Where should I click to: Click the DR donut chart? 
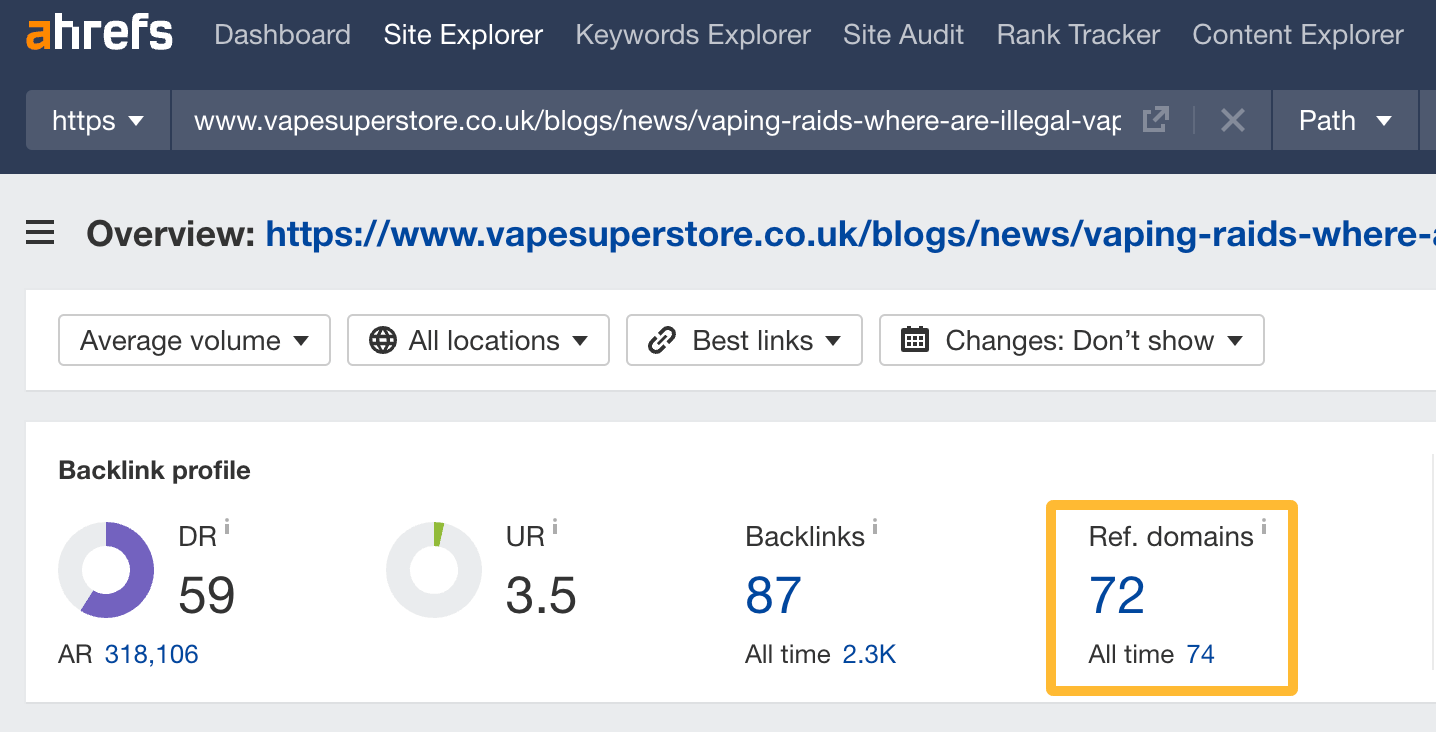point(106,569)
